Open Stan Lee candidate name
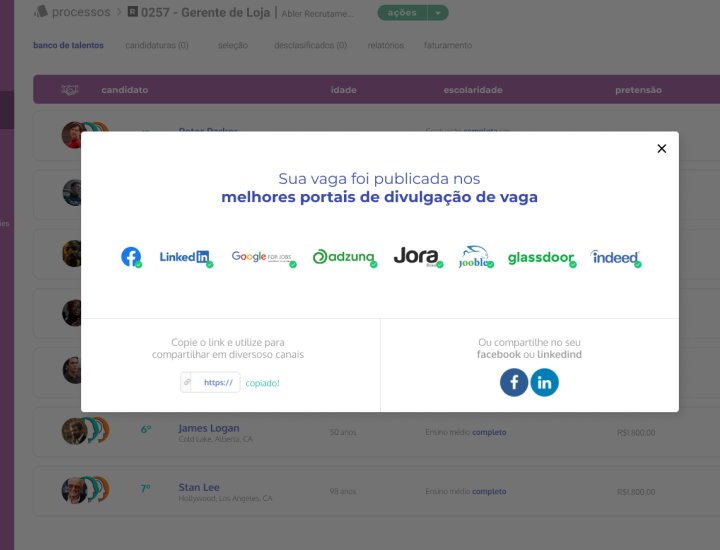 [x=199, y=487]
